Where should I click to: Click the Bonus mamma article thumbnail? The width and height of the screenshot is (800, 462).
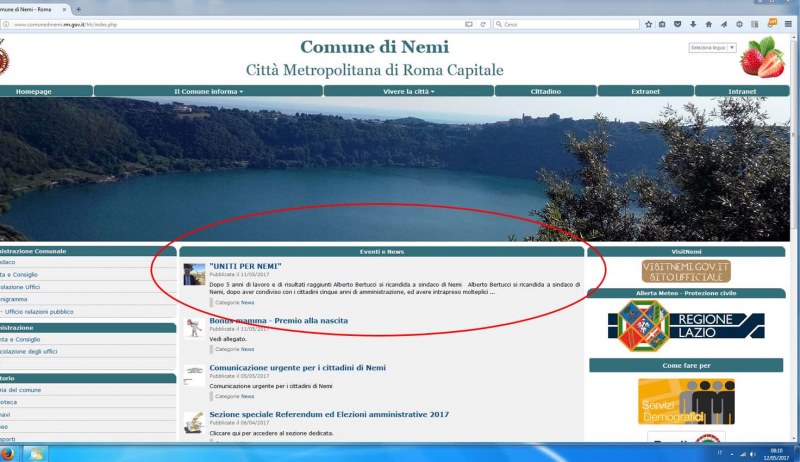[194, 328]
